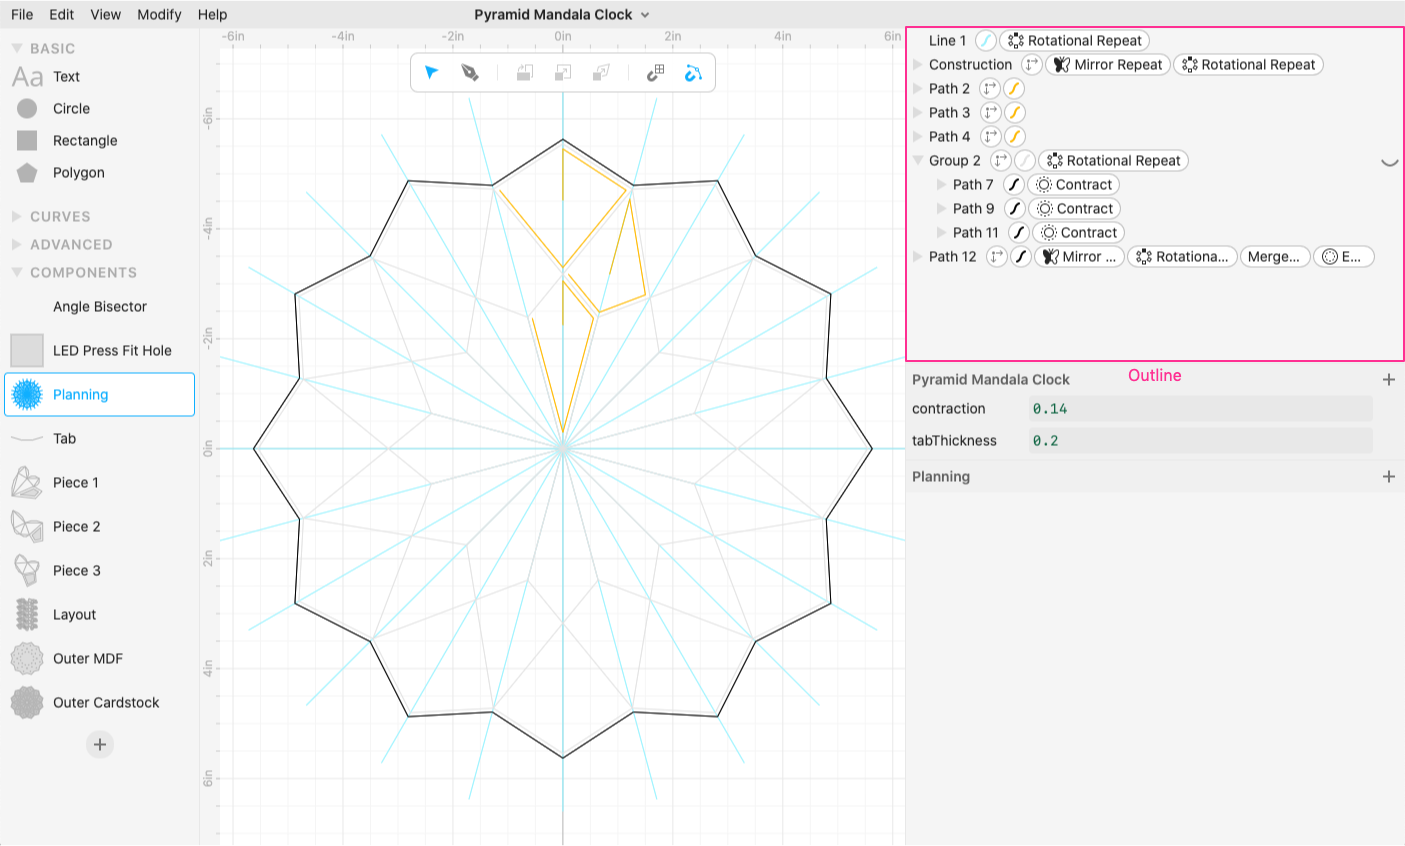Expand the Construction outline item
This screenshot has width=1405, height=846.
pyautogui.click(x=918, y=64)
